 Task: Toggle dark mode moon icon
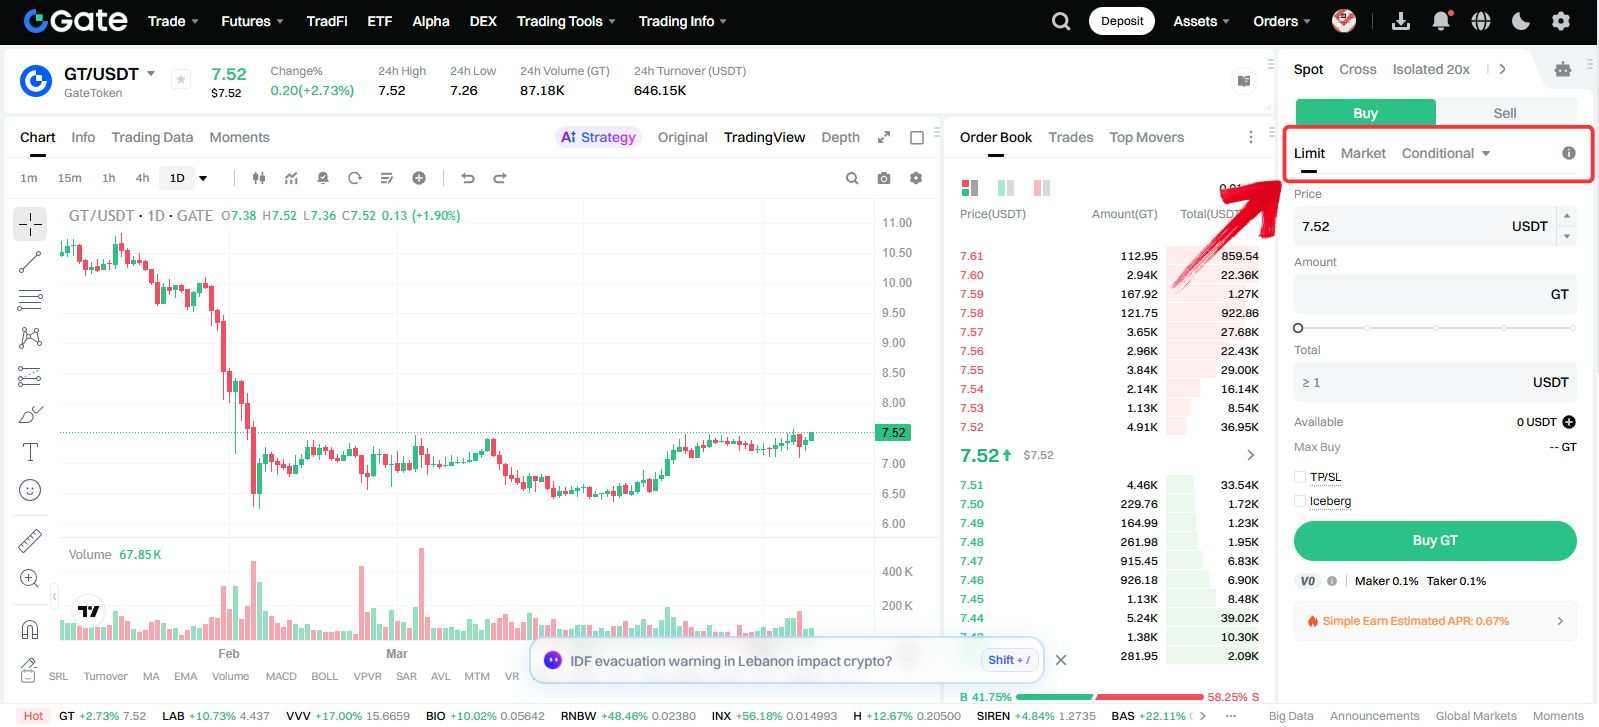pyautogui.click(x=1521, y=21)
